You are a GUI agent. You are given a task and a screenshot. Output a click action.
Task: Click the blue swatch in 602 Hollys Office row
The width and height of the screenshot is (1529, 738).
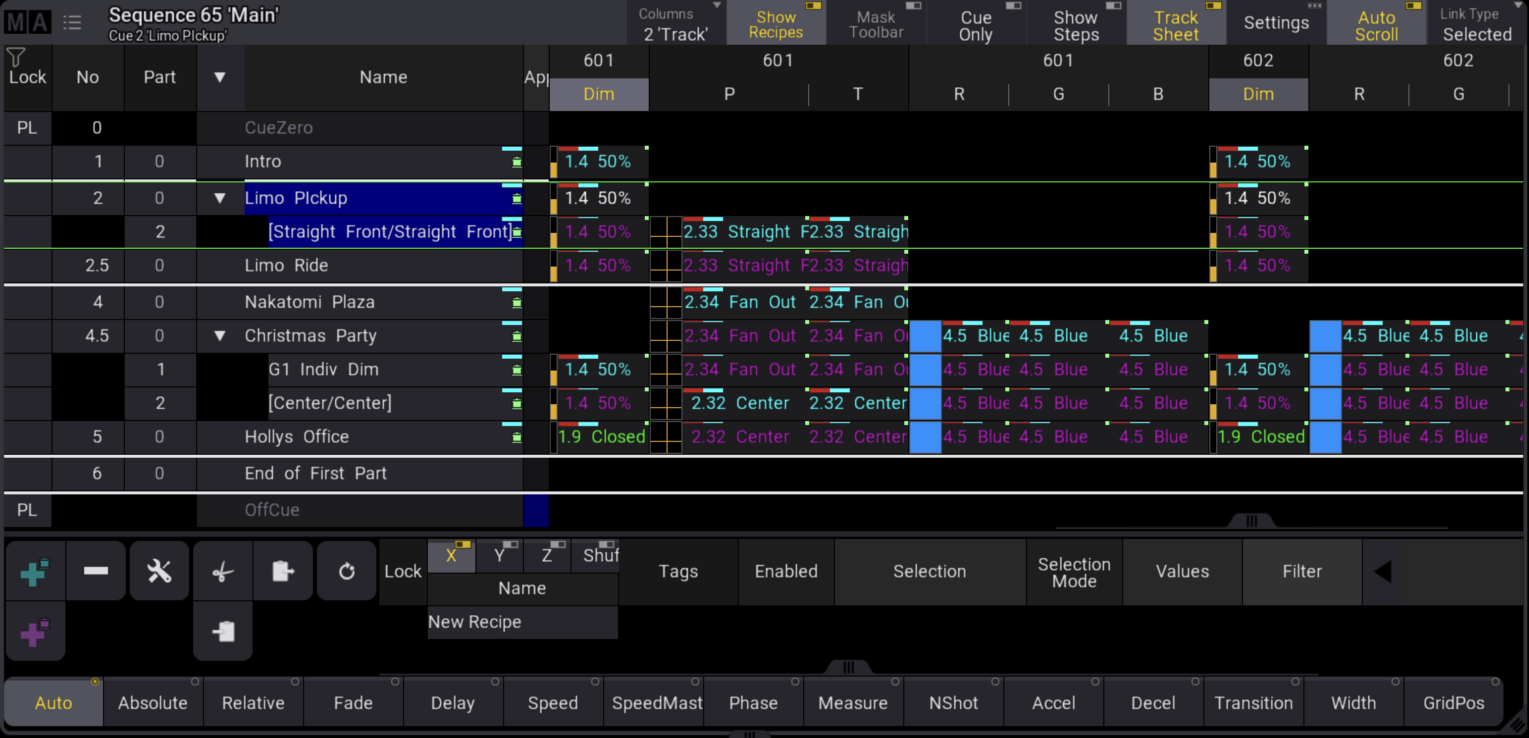(1325, 437)
